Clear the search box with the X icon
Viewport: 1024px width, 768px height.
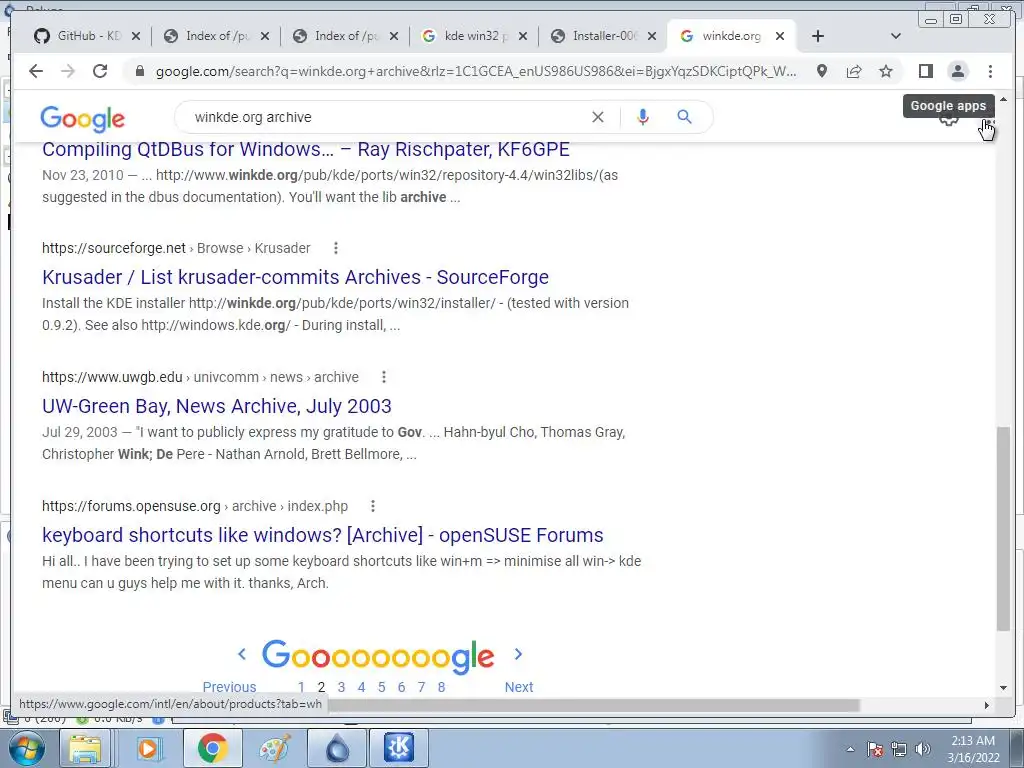coord(598,117)
